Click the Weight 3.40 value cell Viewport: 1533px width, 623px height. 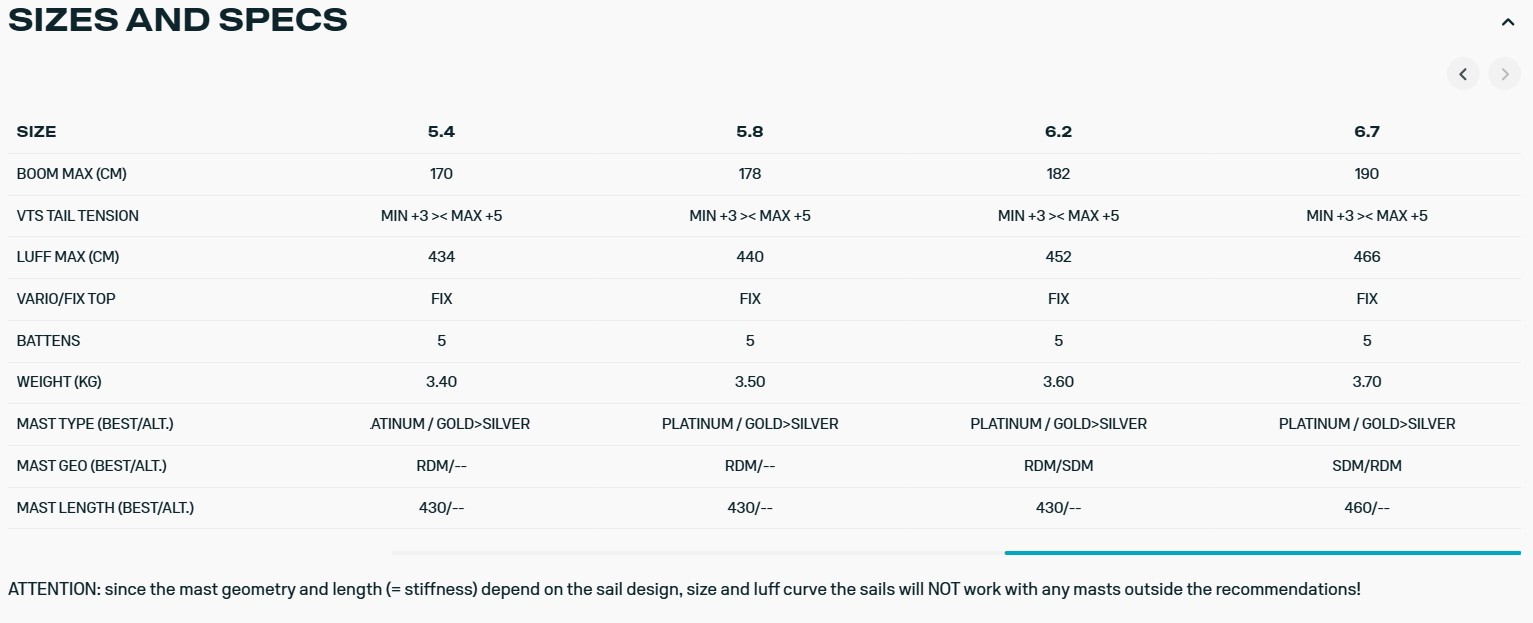(441, 382)
